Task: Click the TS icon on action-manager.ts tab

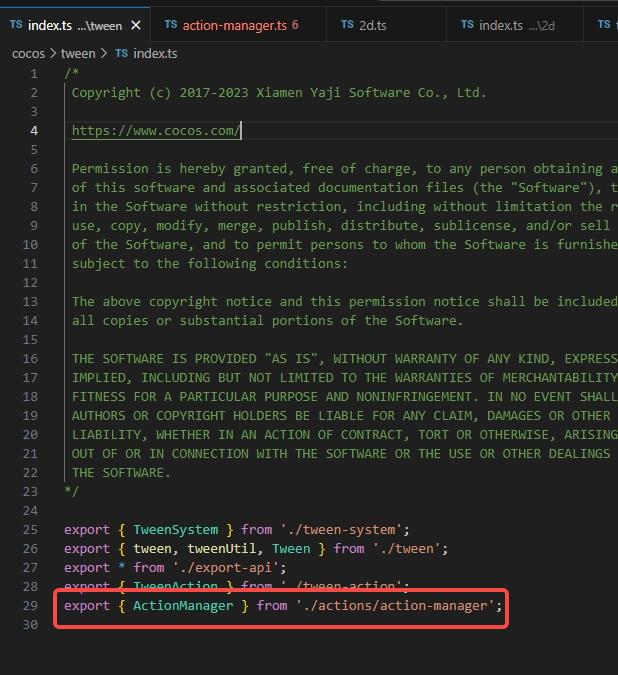Action: click(x=171, y=25)
